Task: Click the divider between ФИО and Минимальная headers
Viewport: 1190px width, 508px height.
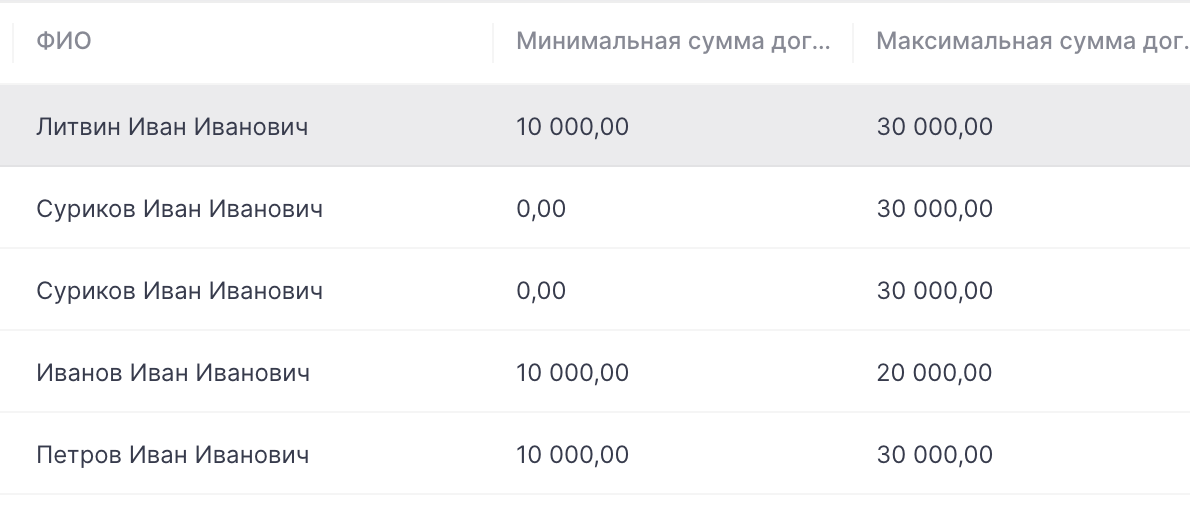Action: coord(493,43)
